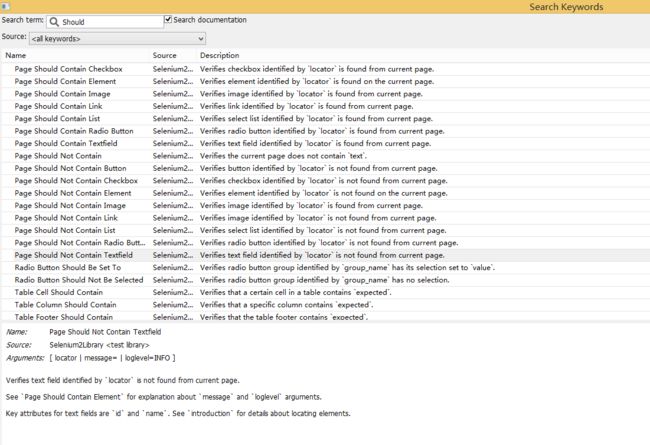Screen dimensions: 650x445
Task: Click the window icon in the title bar
Action: (x=5, y=6)
